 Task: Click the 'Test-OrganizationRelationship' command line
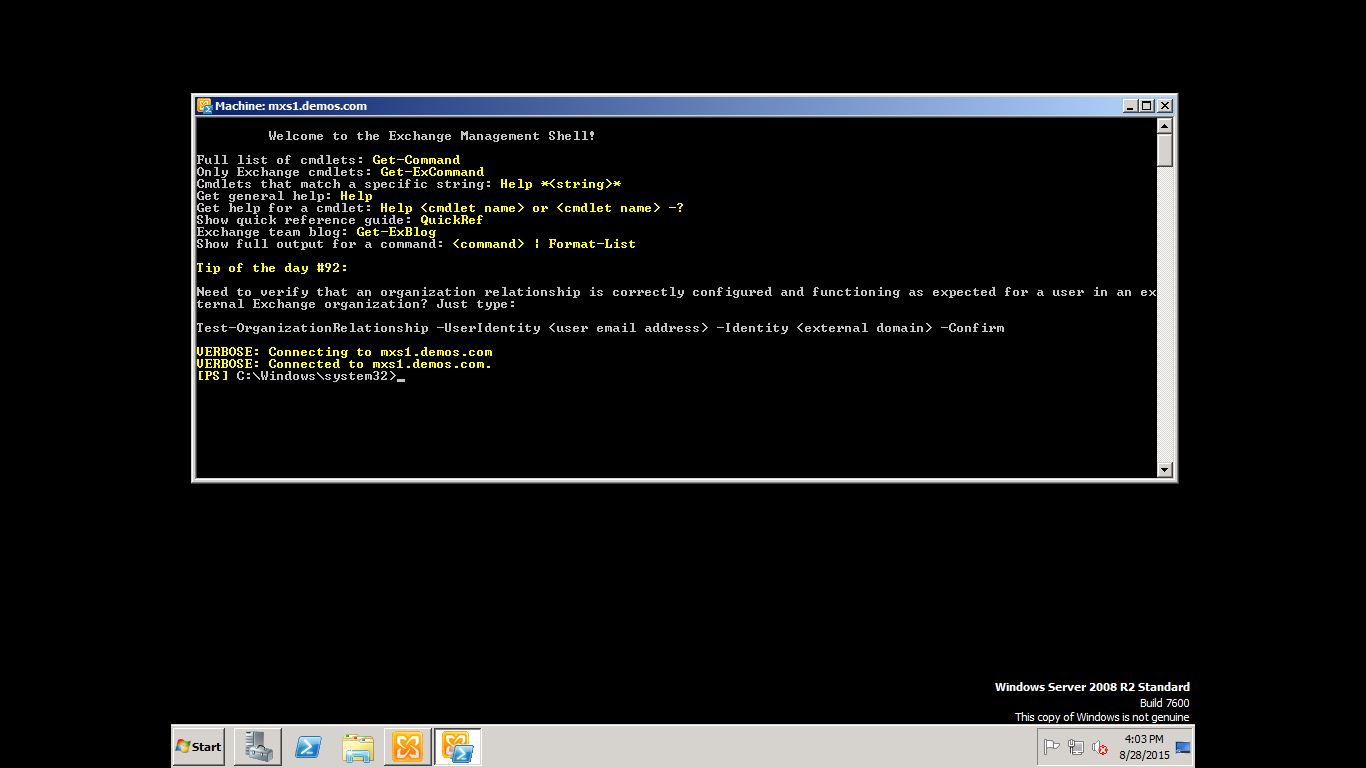pos(600,328)
